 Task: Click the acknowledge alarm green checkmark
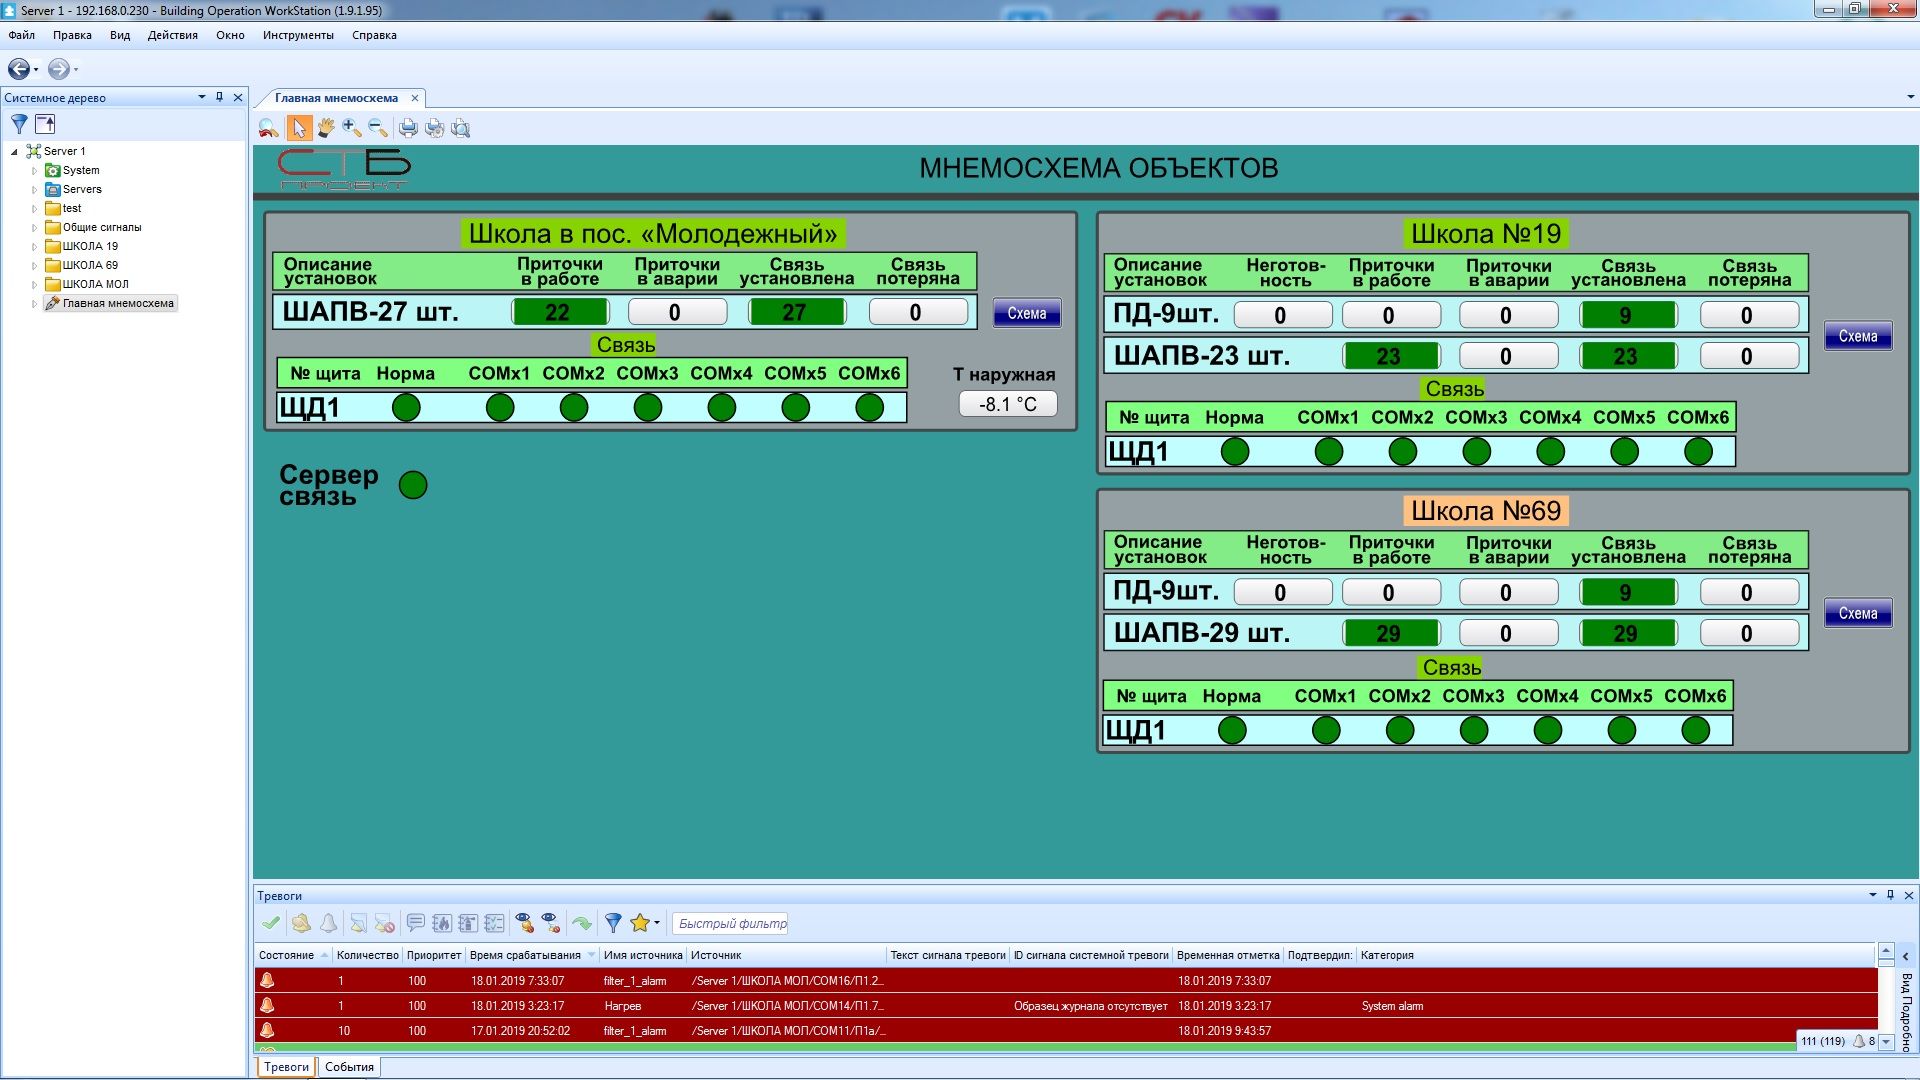point(271,923)
